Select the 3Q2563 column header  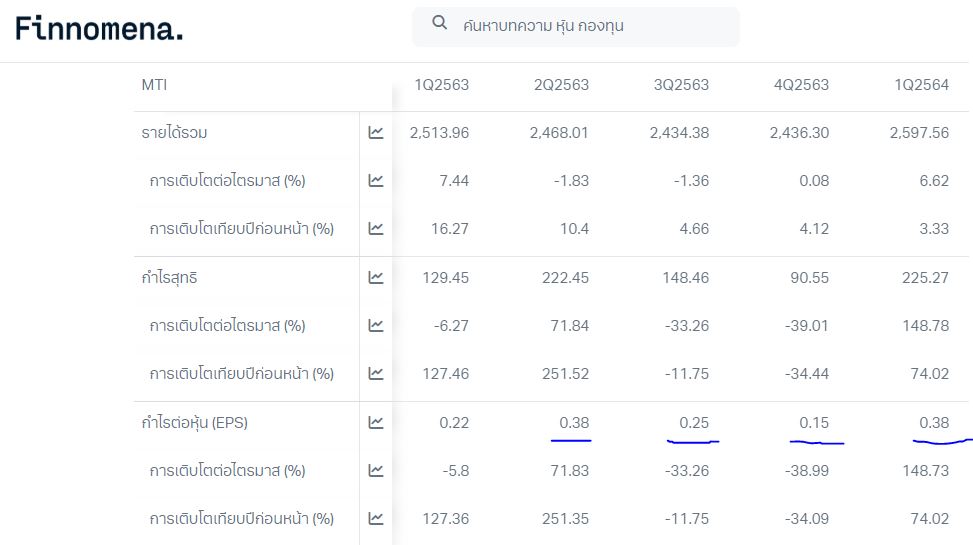pyautogui.click(x=682, y=85)
